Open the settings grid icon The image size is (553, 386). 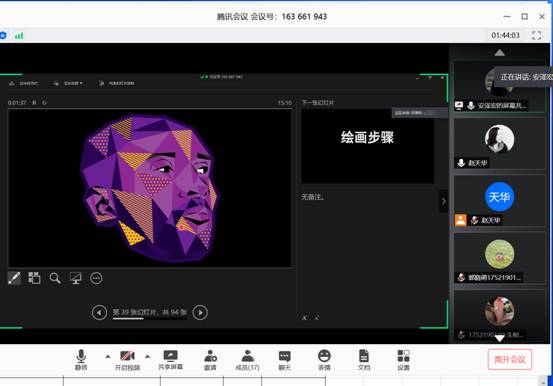403,360
